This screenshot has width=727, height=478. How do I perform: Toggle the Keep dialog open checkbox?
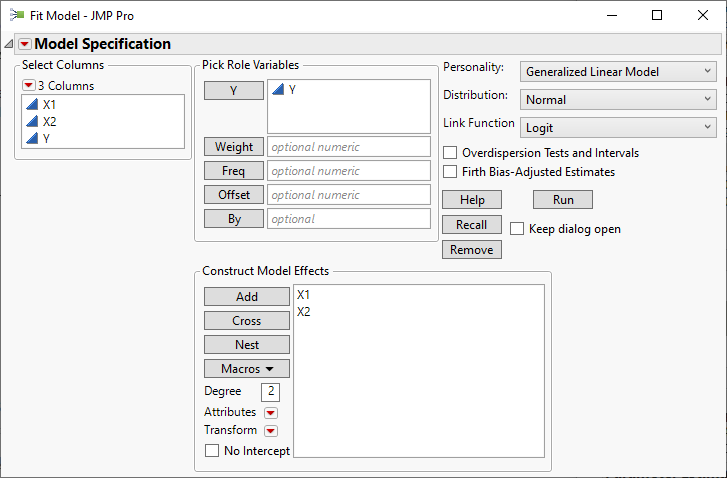(x=517, y=229)
